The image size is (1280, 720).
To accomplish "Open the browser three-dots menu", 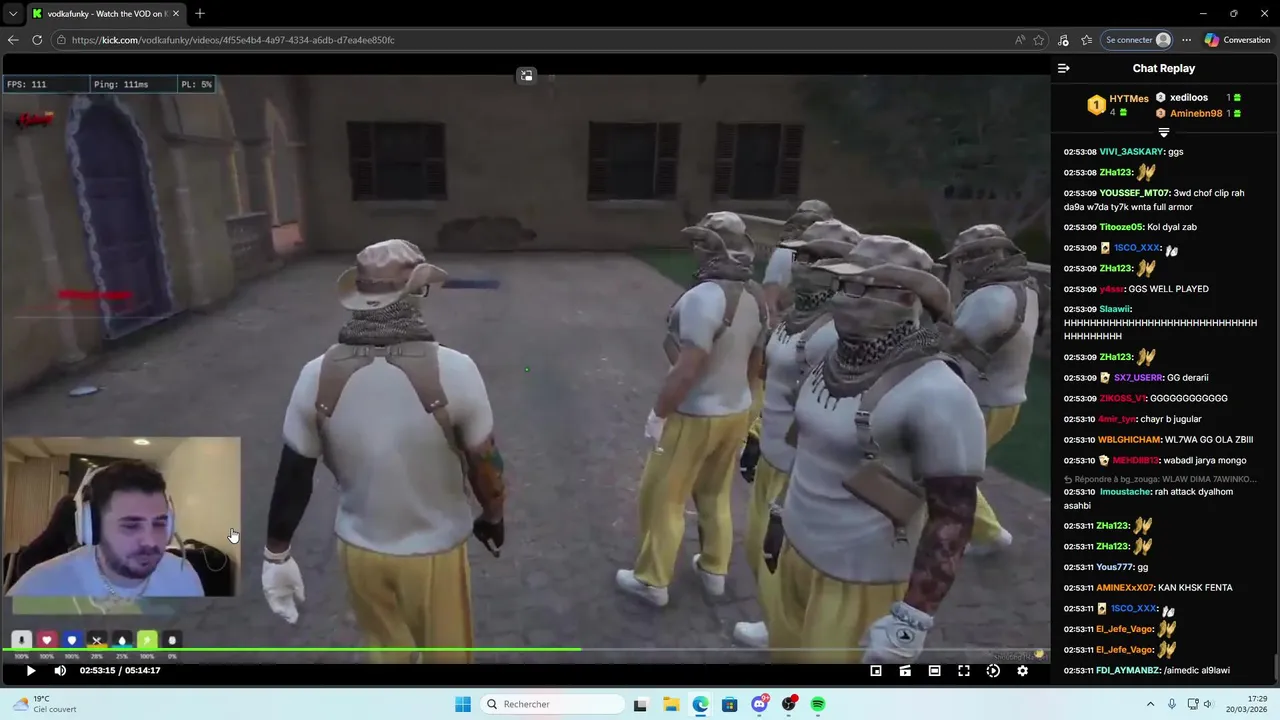I will click(1186, 40).
